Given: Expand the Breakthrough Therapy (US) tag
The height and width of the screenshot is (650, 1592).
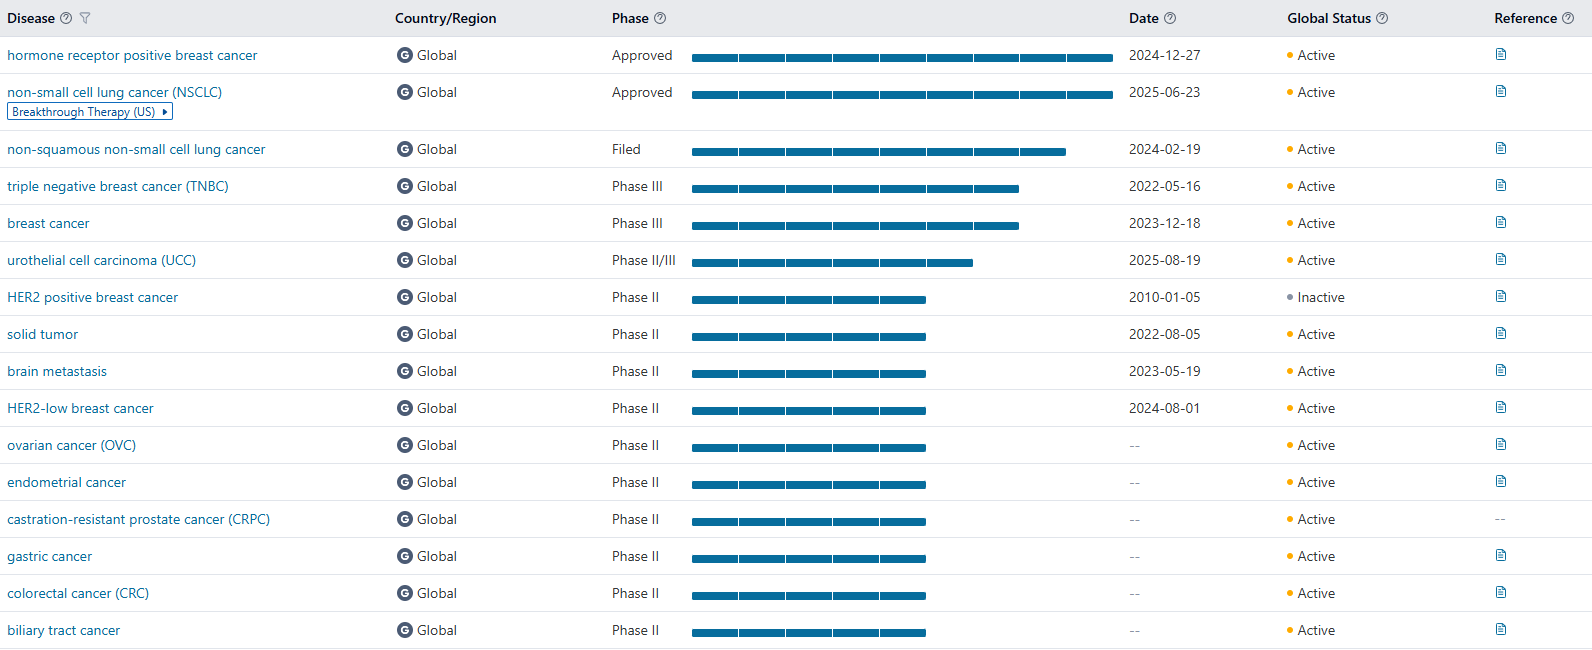Looking at the screenshot, I should pos(165,112).
